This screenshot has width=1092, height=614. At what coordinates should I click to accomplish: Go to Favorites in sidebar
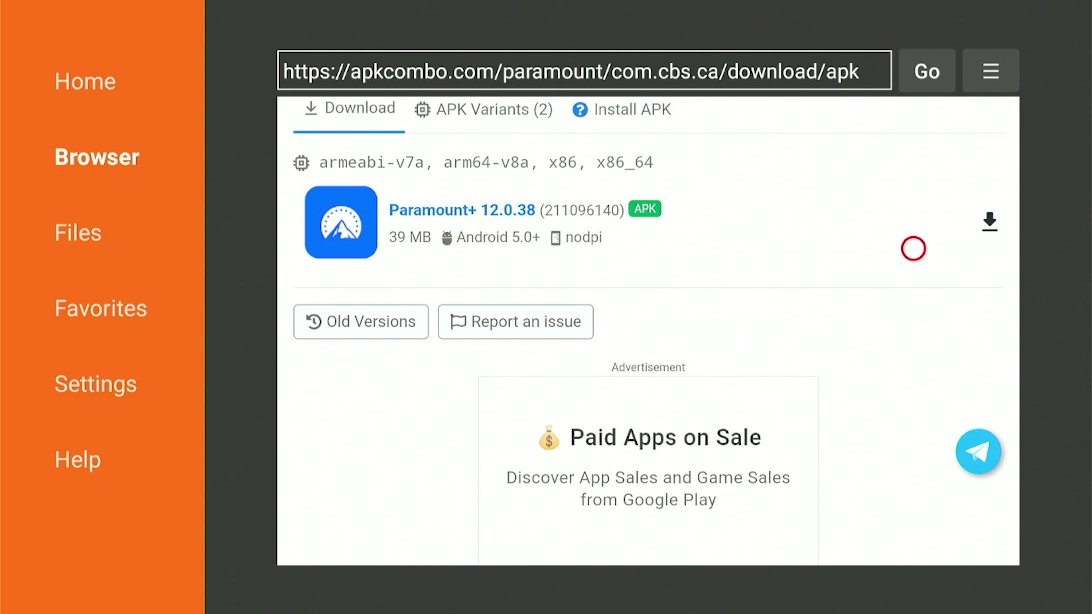point(101,308)
